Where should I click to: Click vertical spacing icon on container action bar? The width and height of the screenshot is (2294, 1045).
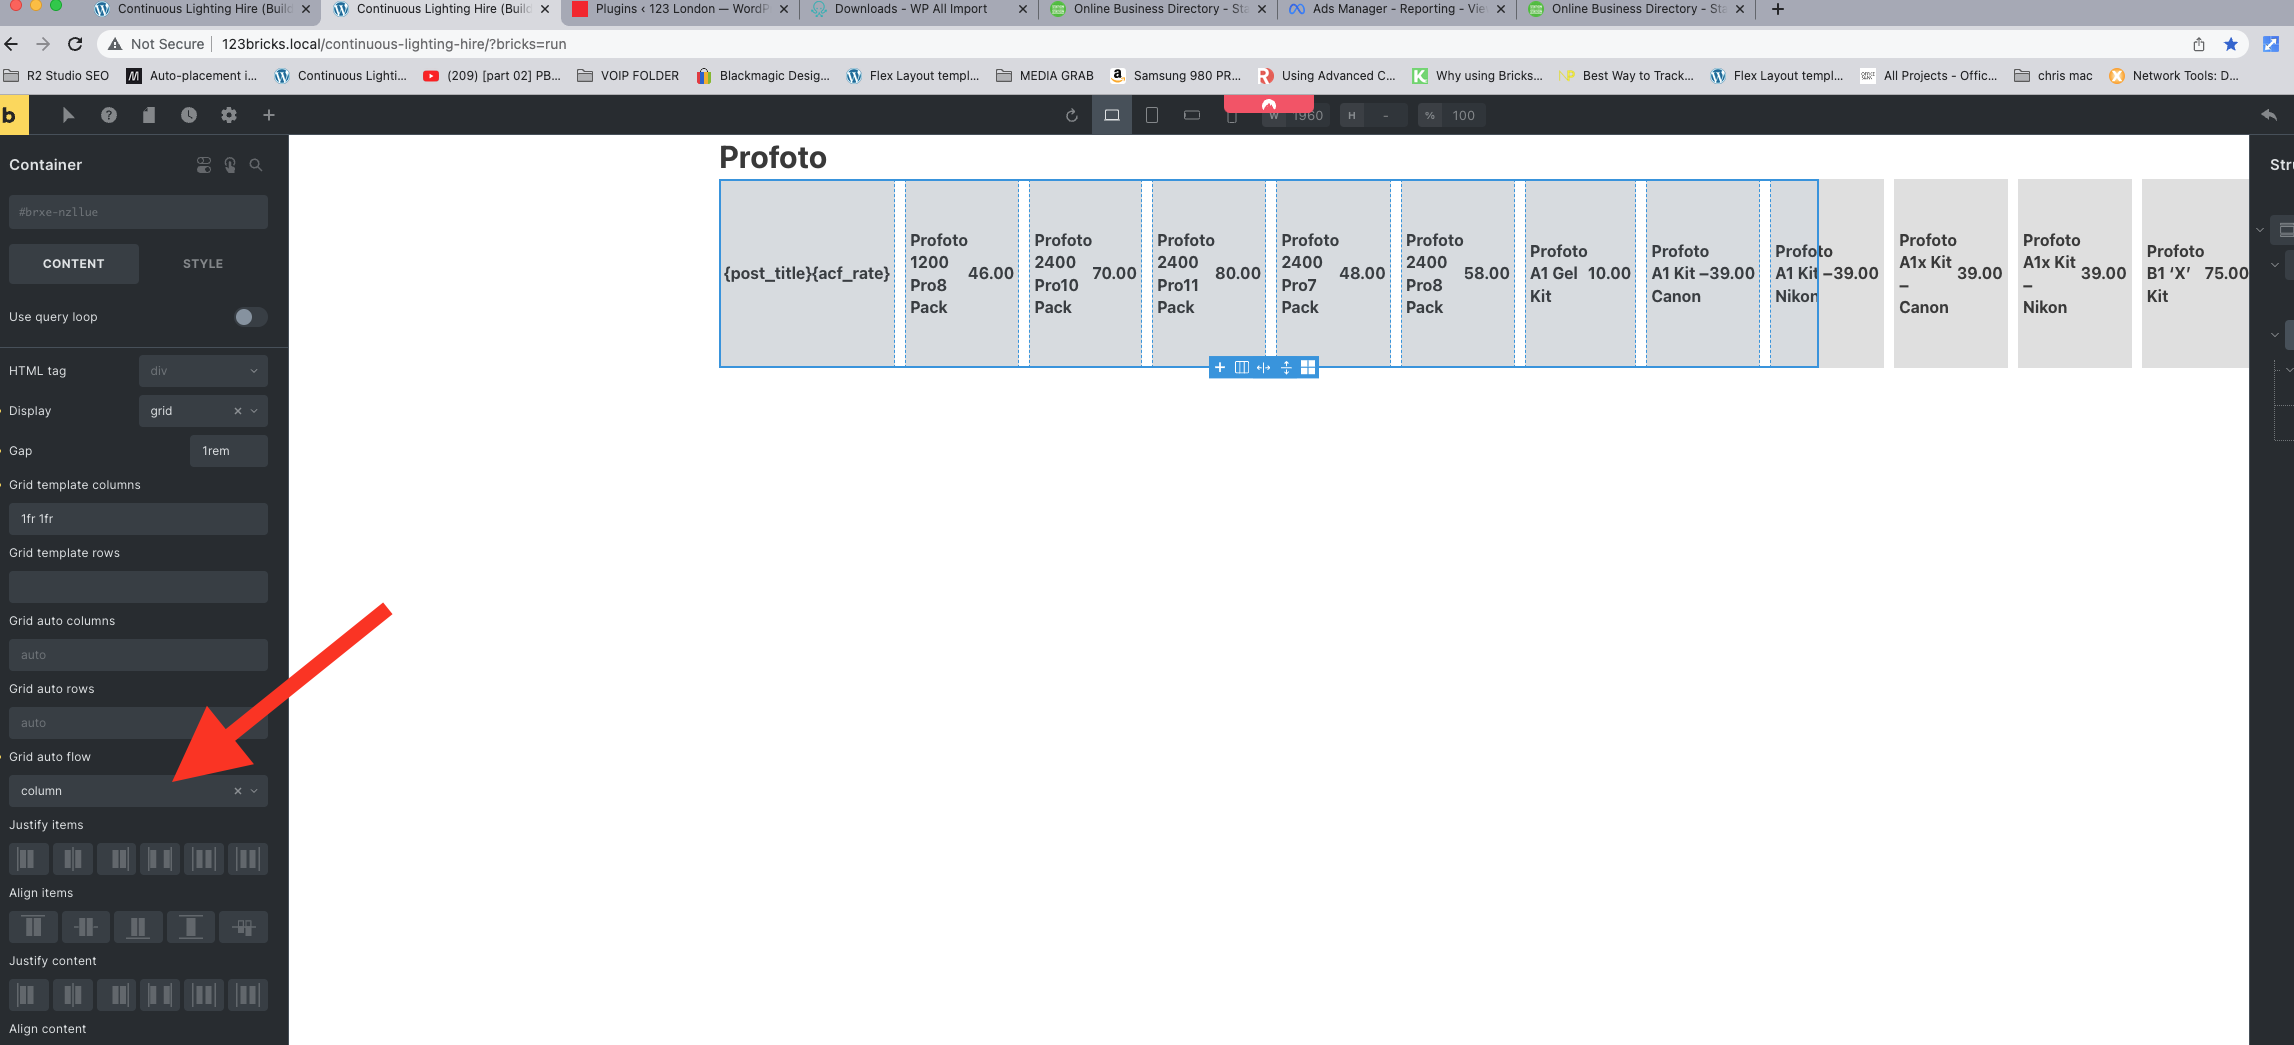pos(1286,367)
